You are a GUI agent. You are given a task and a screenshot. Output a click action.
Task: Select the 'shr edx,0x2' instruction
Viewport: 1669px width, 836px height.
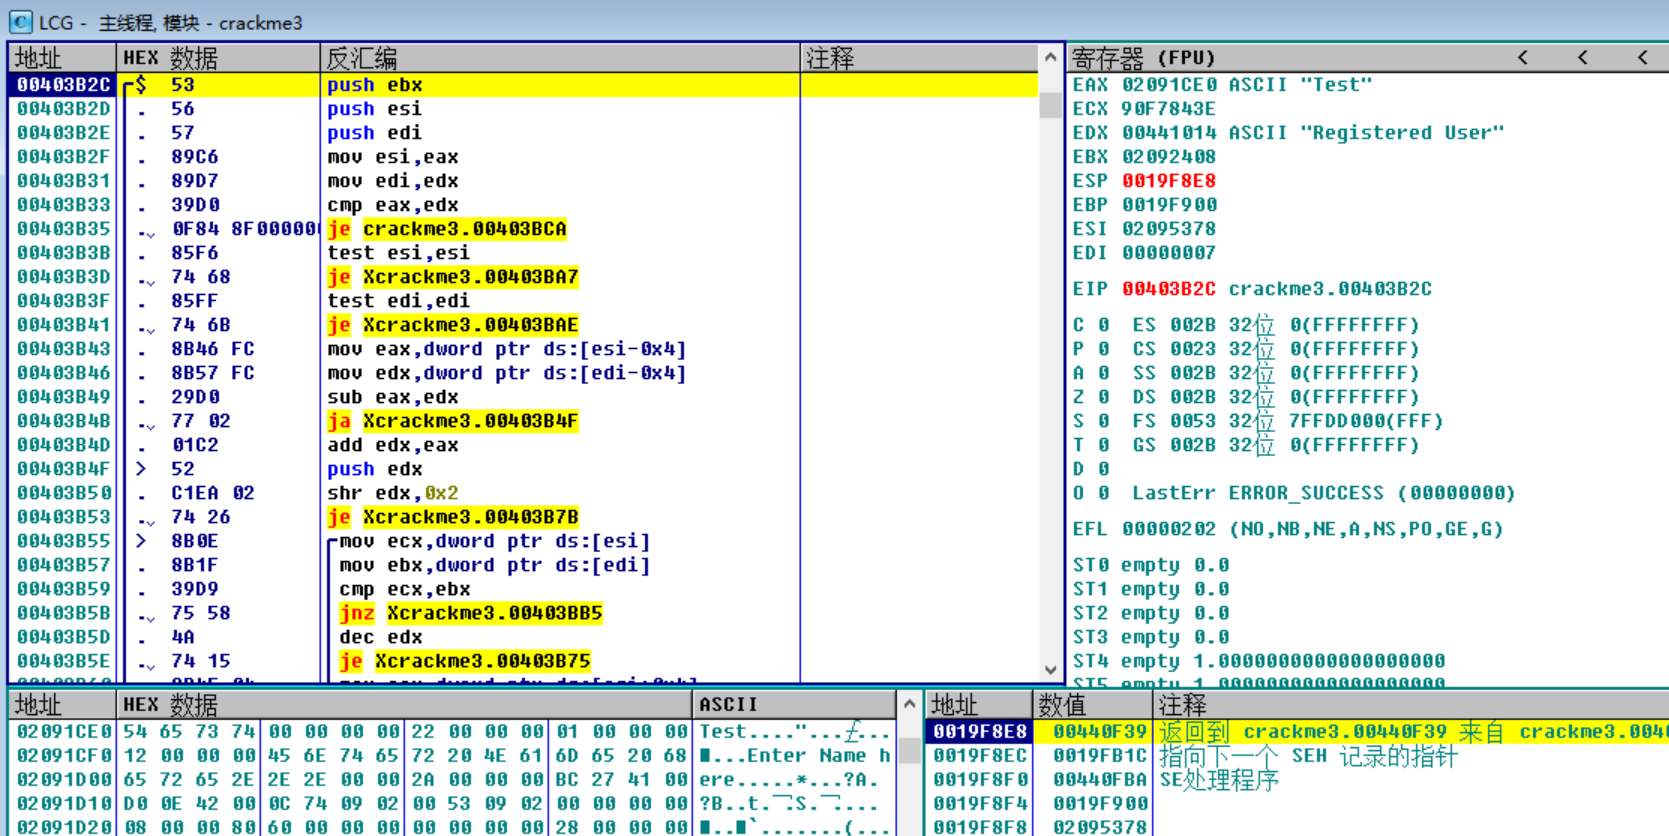(x=392, y=493)
